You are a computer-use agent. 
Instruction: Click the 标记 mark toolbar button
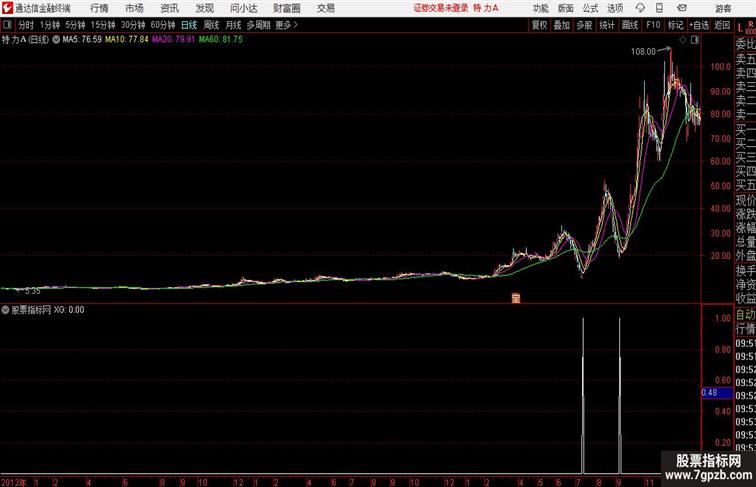[x=675, y=25]
